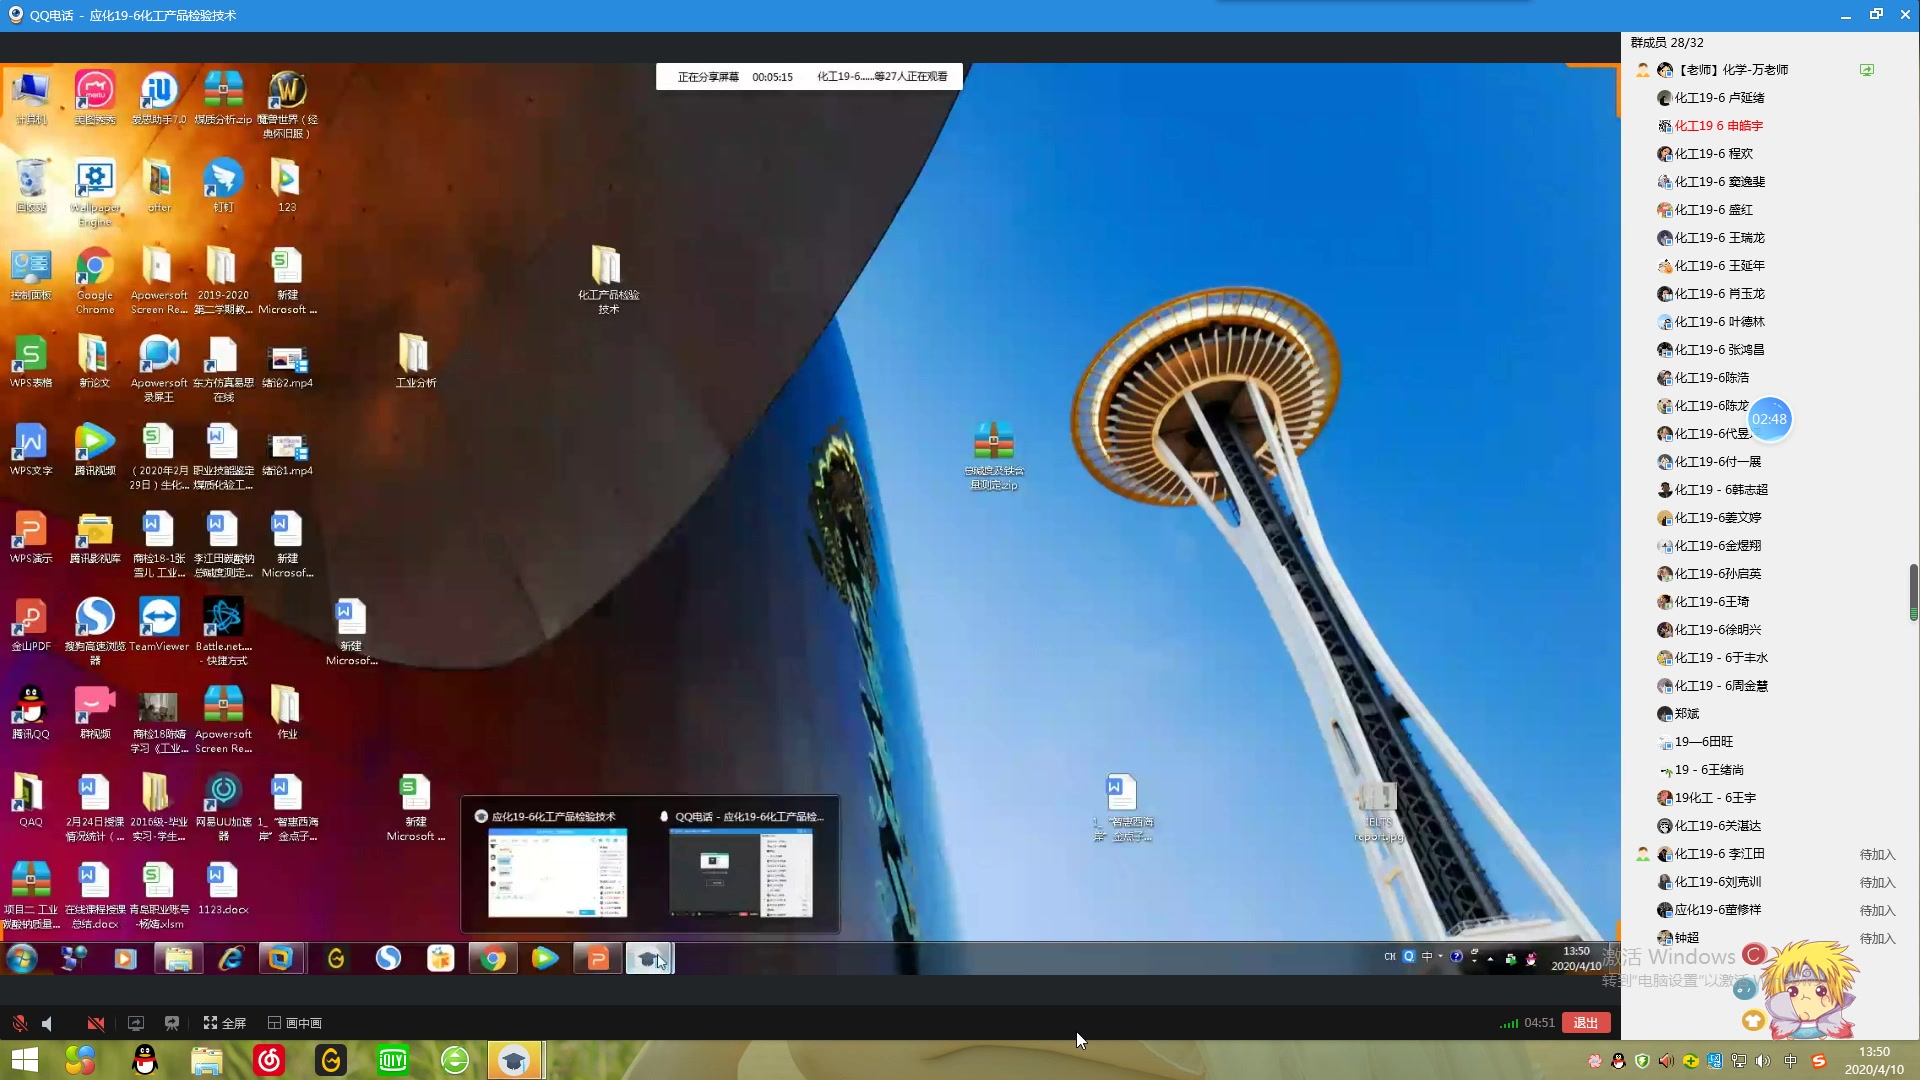Click the red 退出 button
Image resolution: width=1920 pixels, height=1080 pixels.
coord(1585,1022)
